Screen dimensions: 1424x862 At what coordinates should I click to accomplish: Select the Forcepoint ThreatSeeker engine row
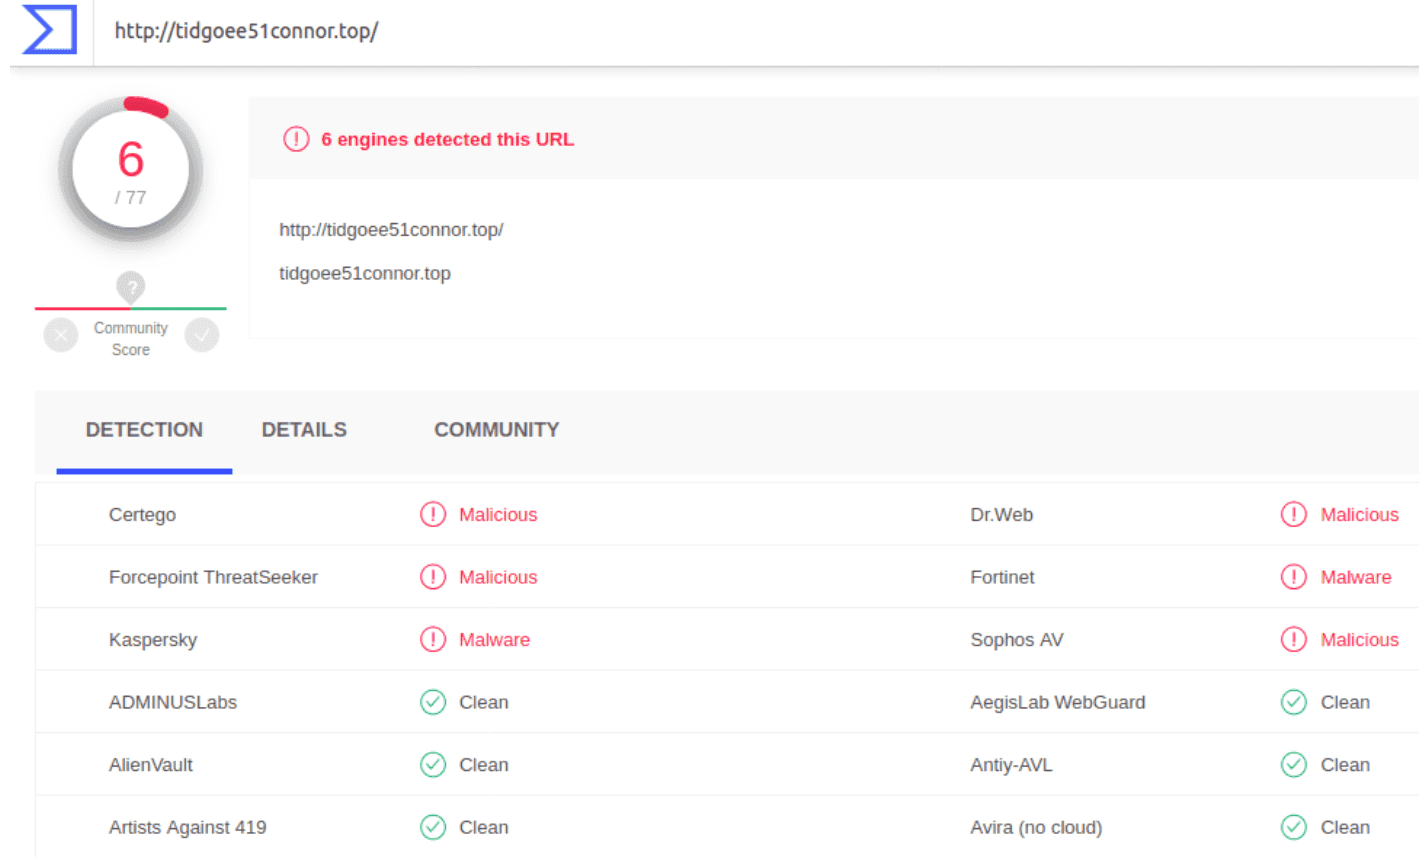(x=213, y=578)
